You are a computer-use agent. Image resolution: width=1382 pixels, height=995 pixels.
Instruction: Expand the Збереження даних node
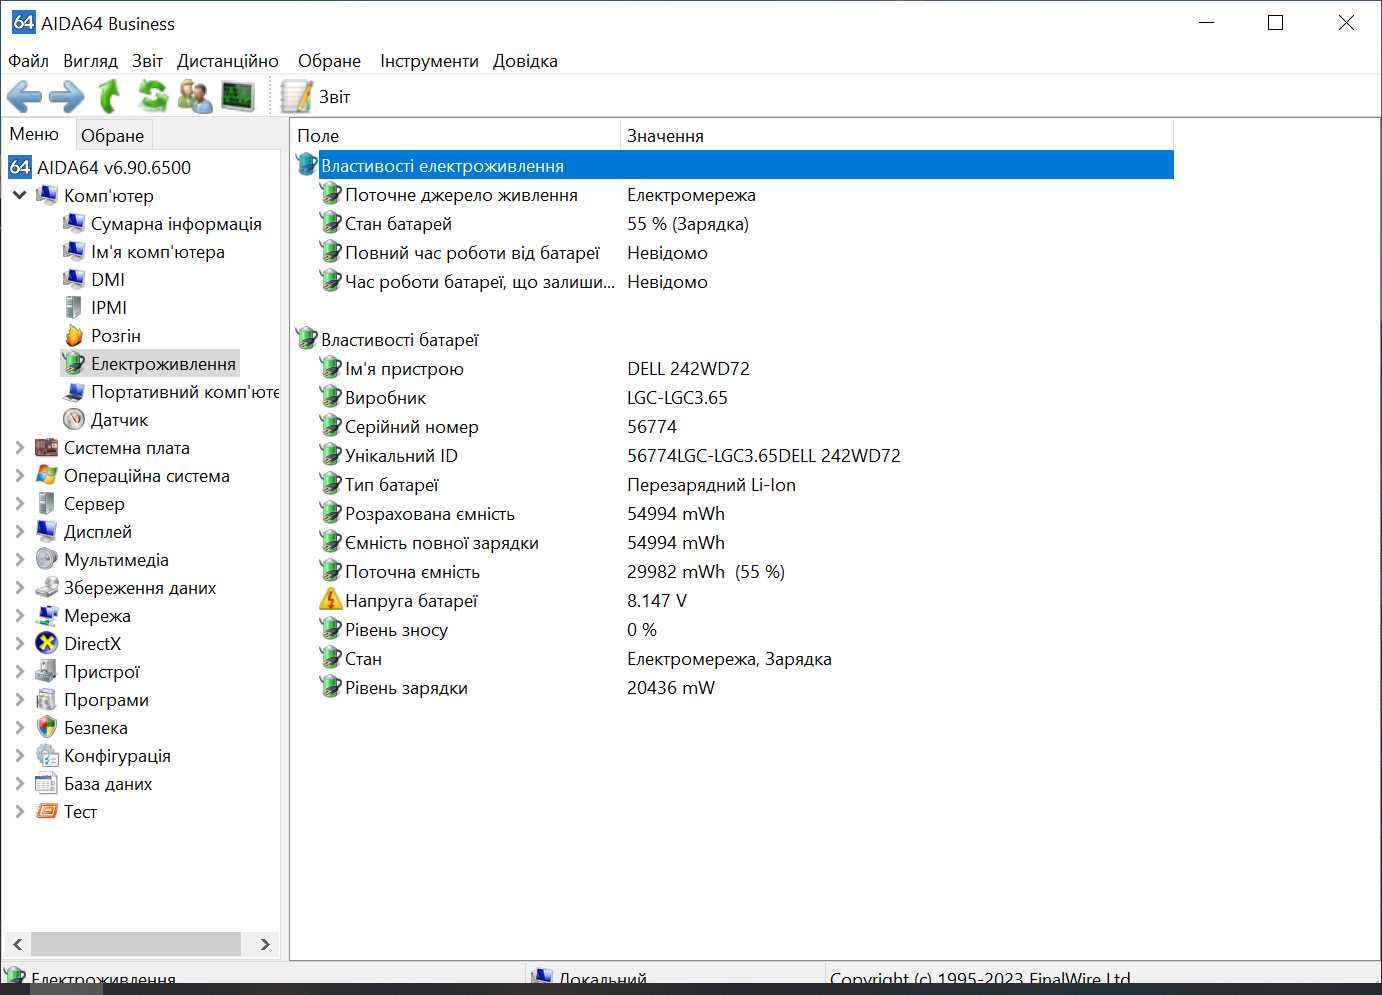pyautogui.click(x=19, y=588)
